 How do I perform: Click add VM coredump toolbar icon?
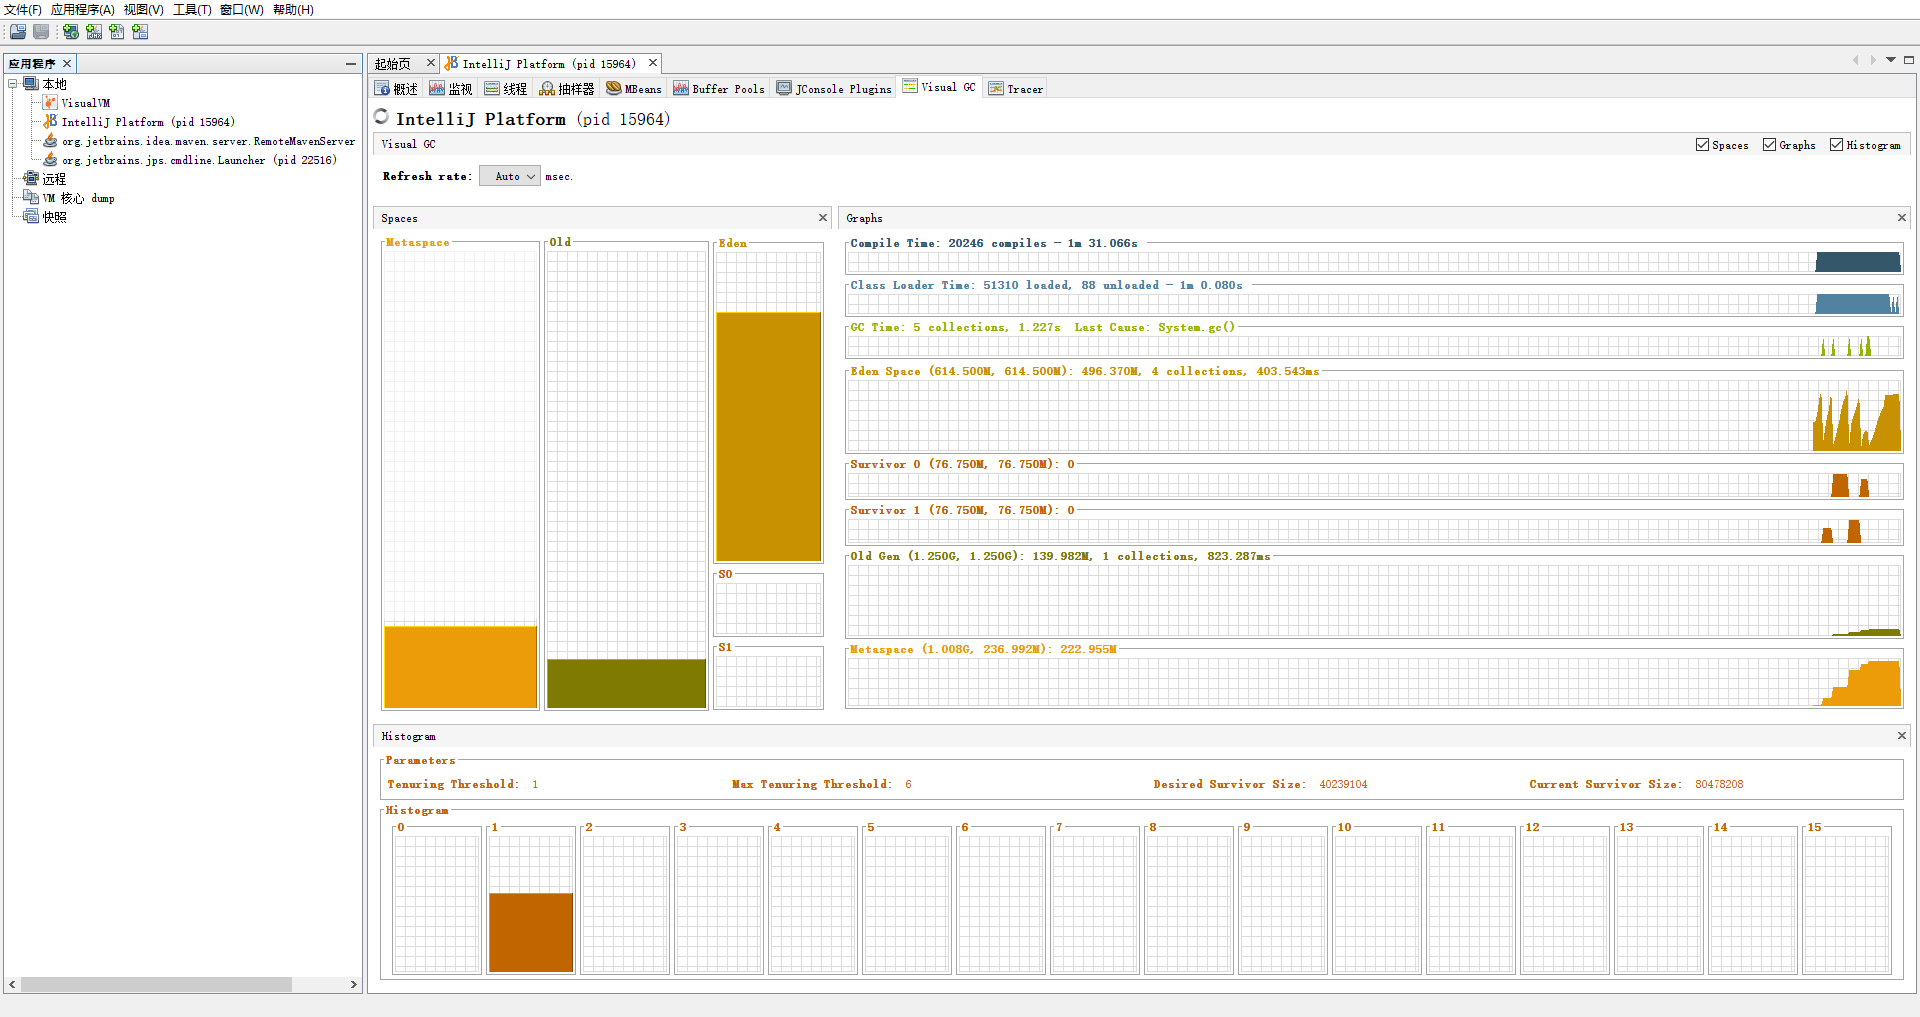(117, 32)
